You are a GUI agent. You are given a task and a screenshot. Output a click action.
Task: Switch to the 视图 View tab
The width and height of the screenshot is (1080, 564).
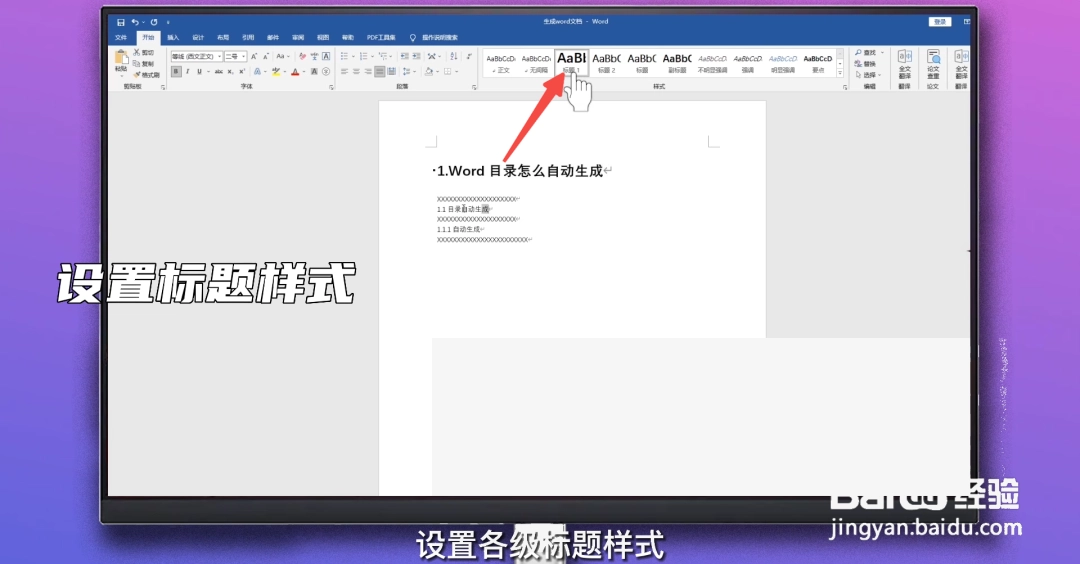coord(322,38)
